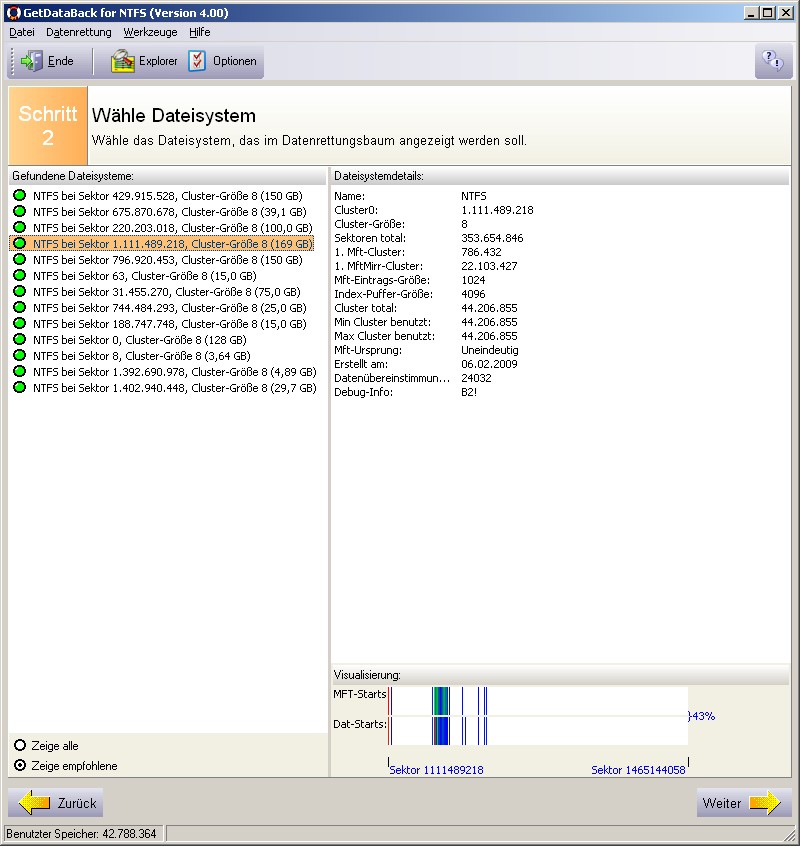Screen dimensions: 800x846
Task: Click the 'Dateisystemdetails' panel header
Action: pos(560,176)
